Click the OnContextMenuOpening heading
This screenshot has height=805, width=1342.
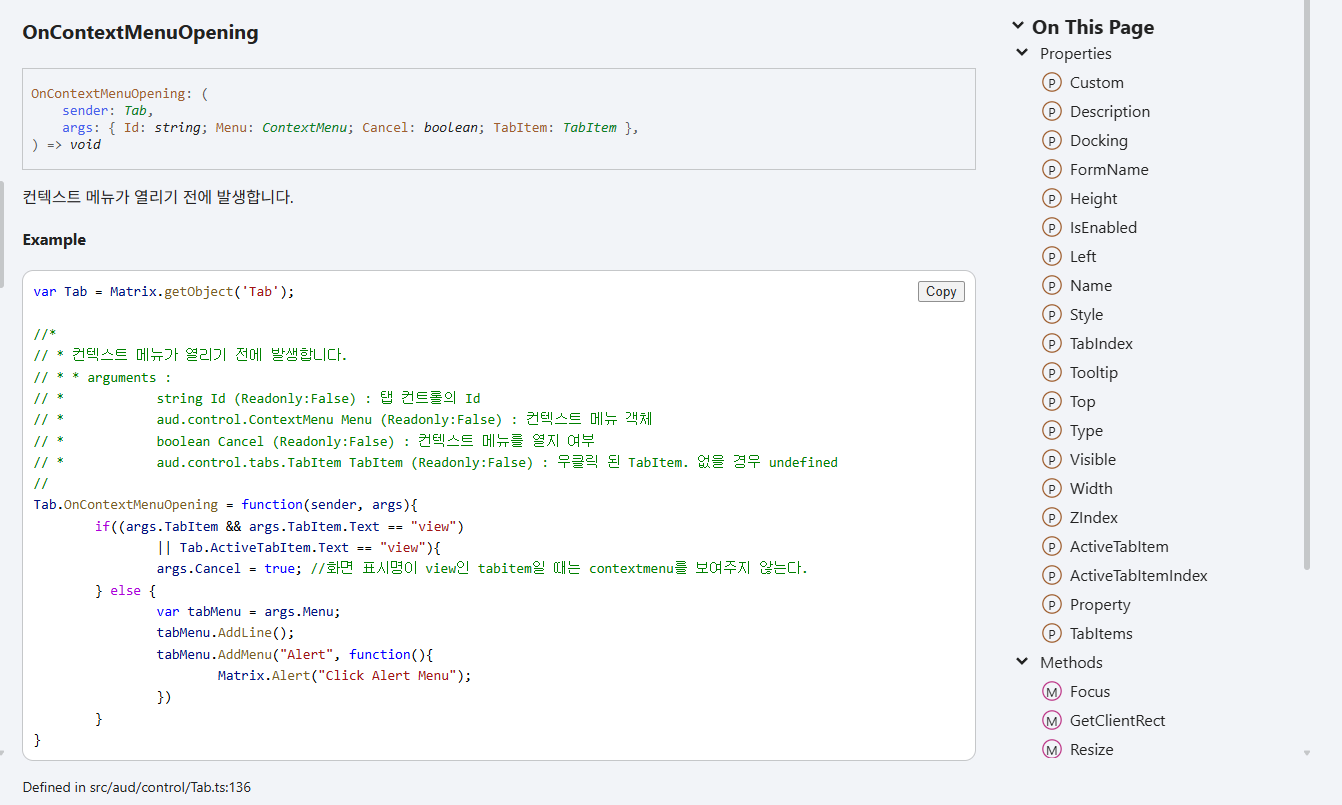click(140, 33)
